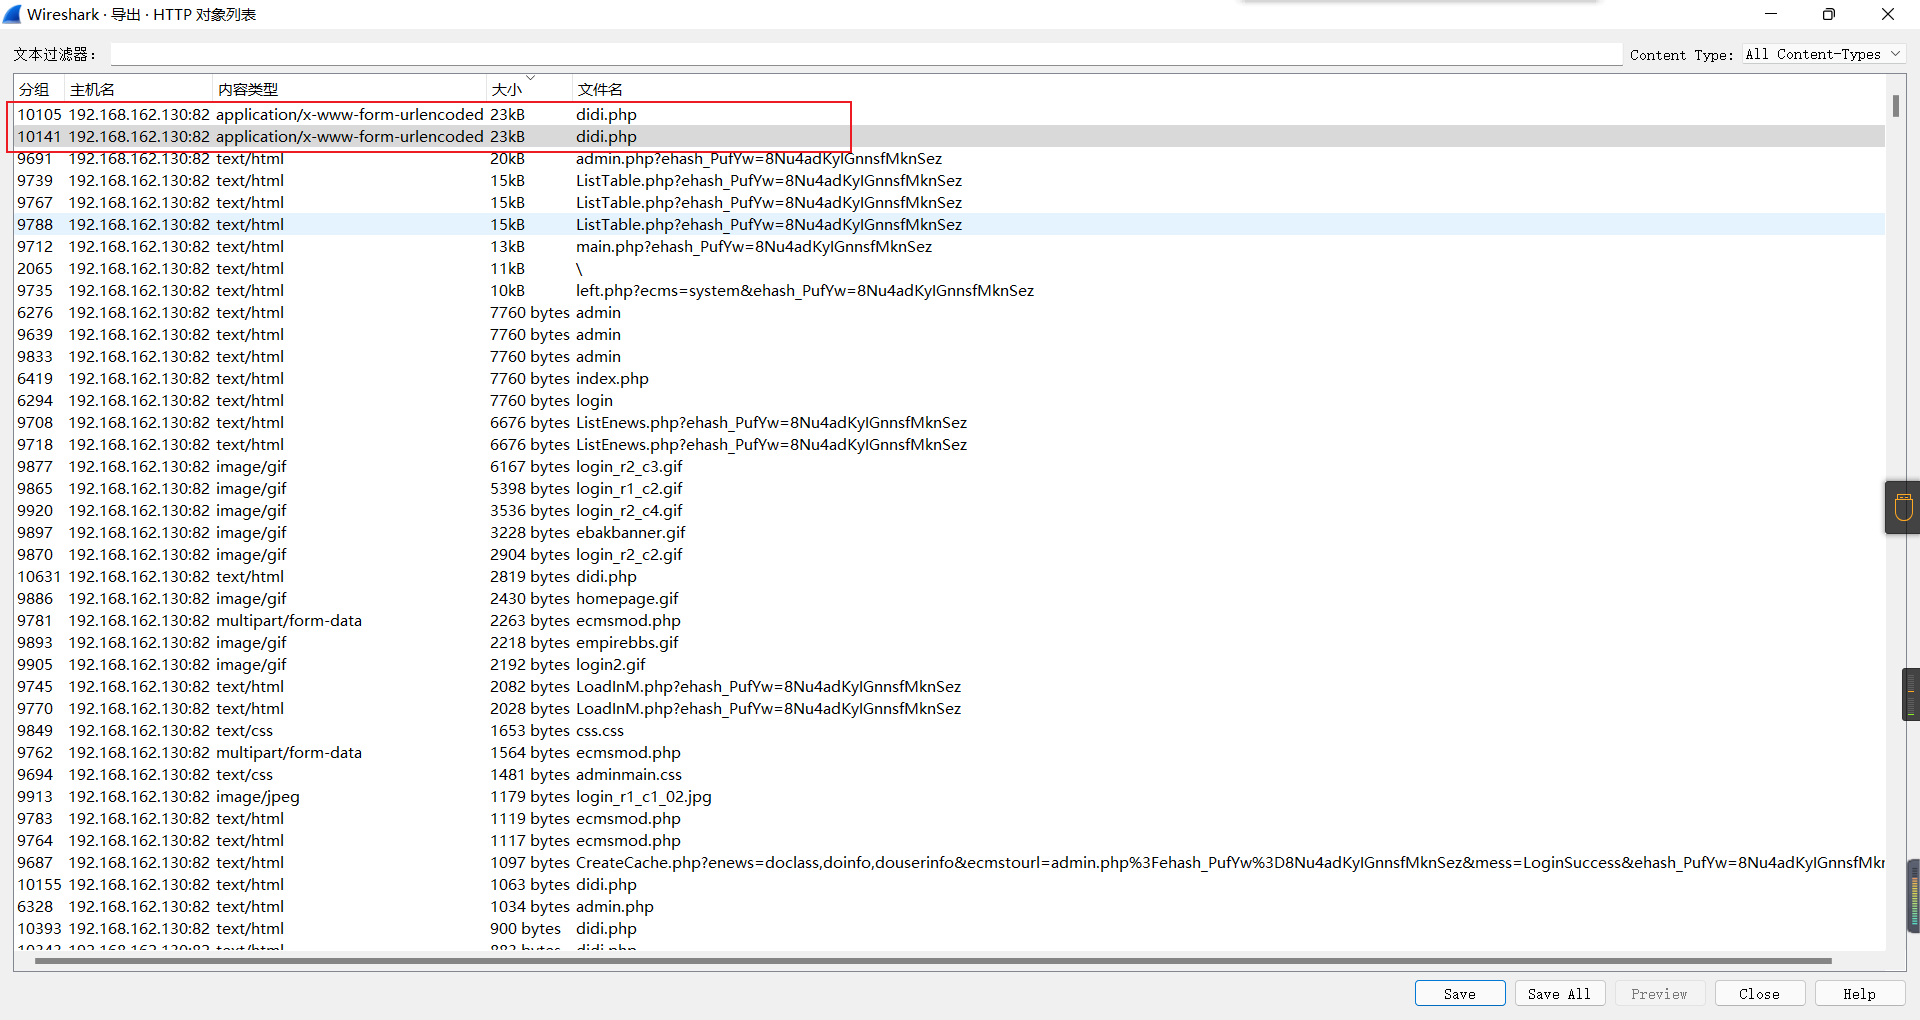Select the 9870 login_r2_c2.gif row
The image size is (1920, 1020).
click(x=949, y=555)
